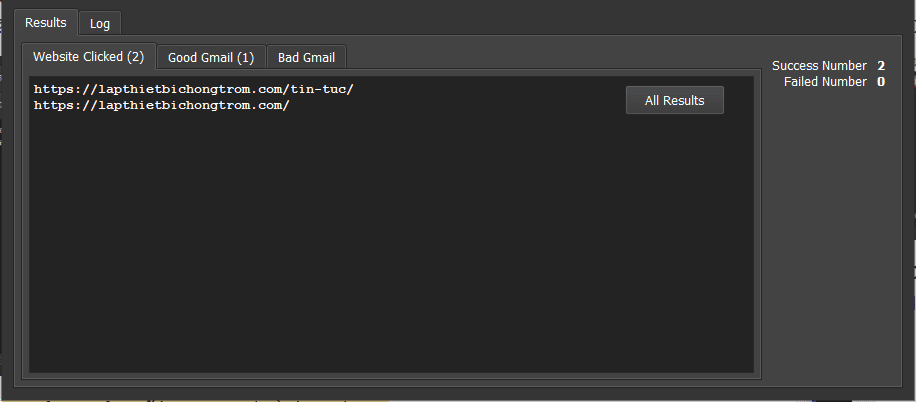Click the blank line below the second URL
Screen dimensions: 916x402
point(160,121)
